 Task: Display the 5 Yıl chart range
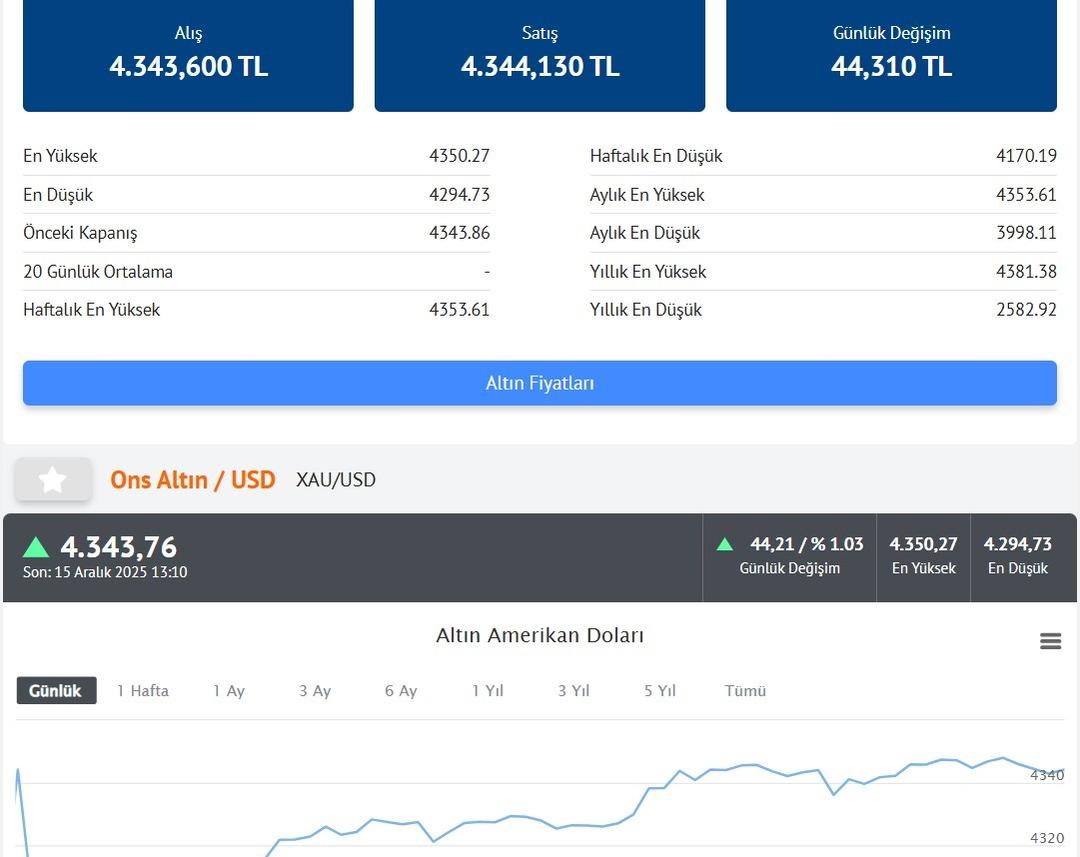(660, 691)
